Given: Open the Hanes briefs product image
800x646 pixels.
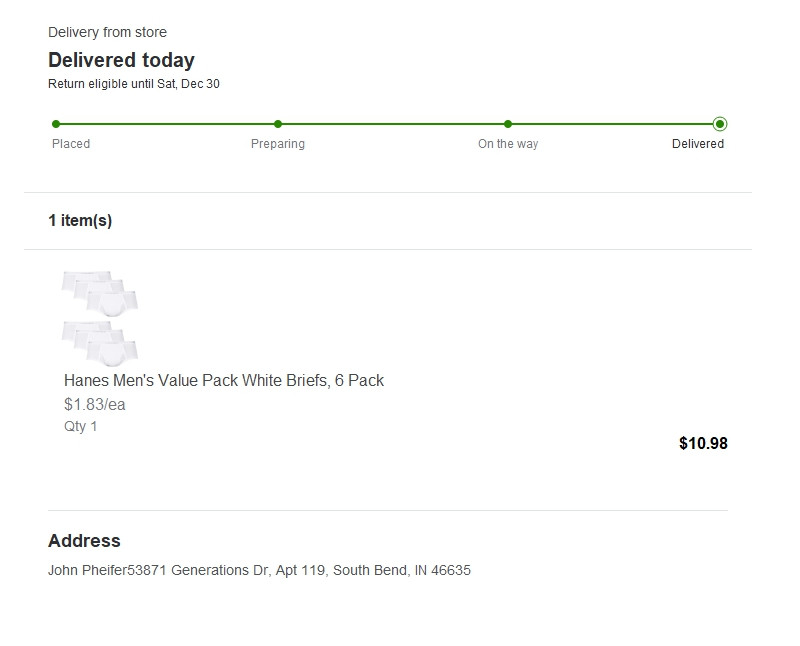Looking at the screenshot, I should [100, 318].
